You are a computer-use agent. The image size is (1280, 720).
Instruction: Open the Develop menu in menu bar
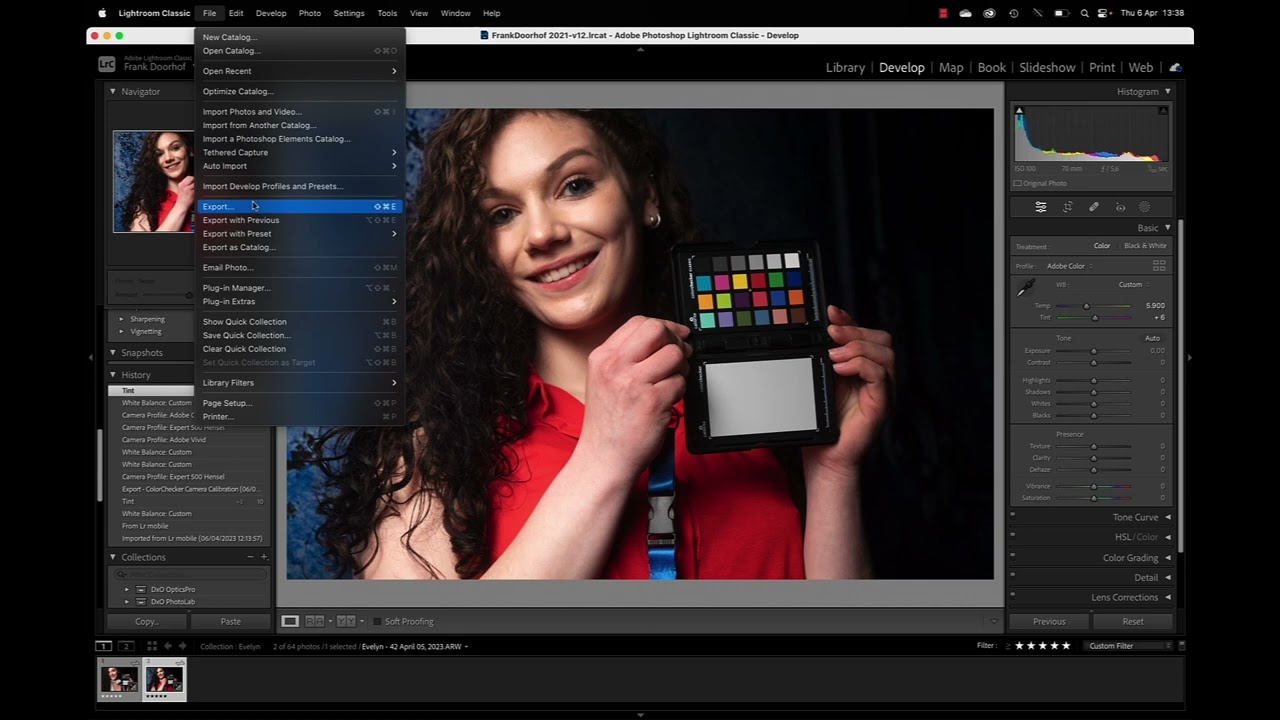[271, 13]
